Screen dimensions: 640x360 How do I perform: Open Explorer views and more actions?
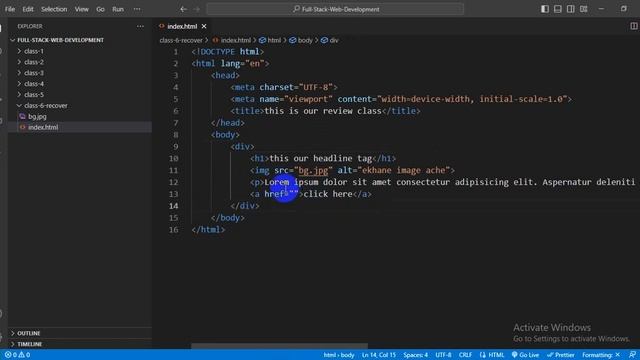[x=140, y=26]
